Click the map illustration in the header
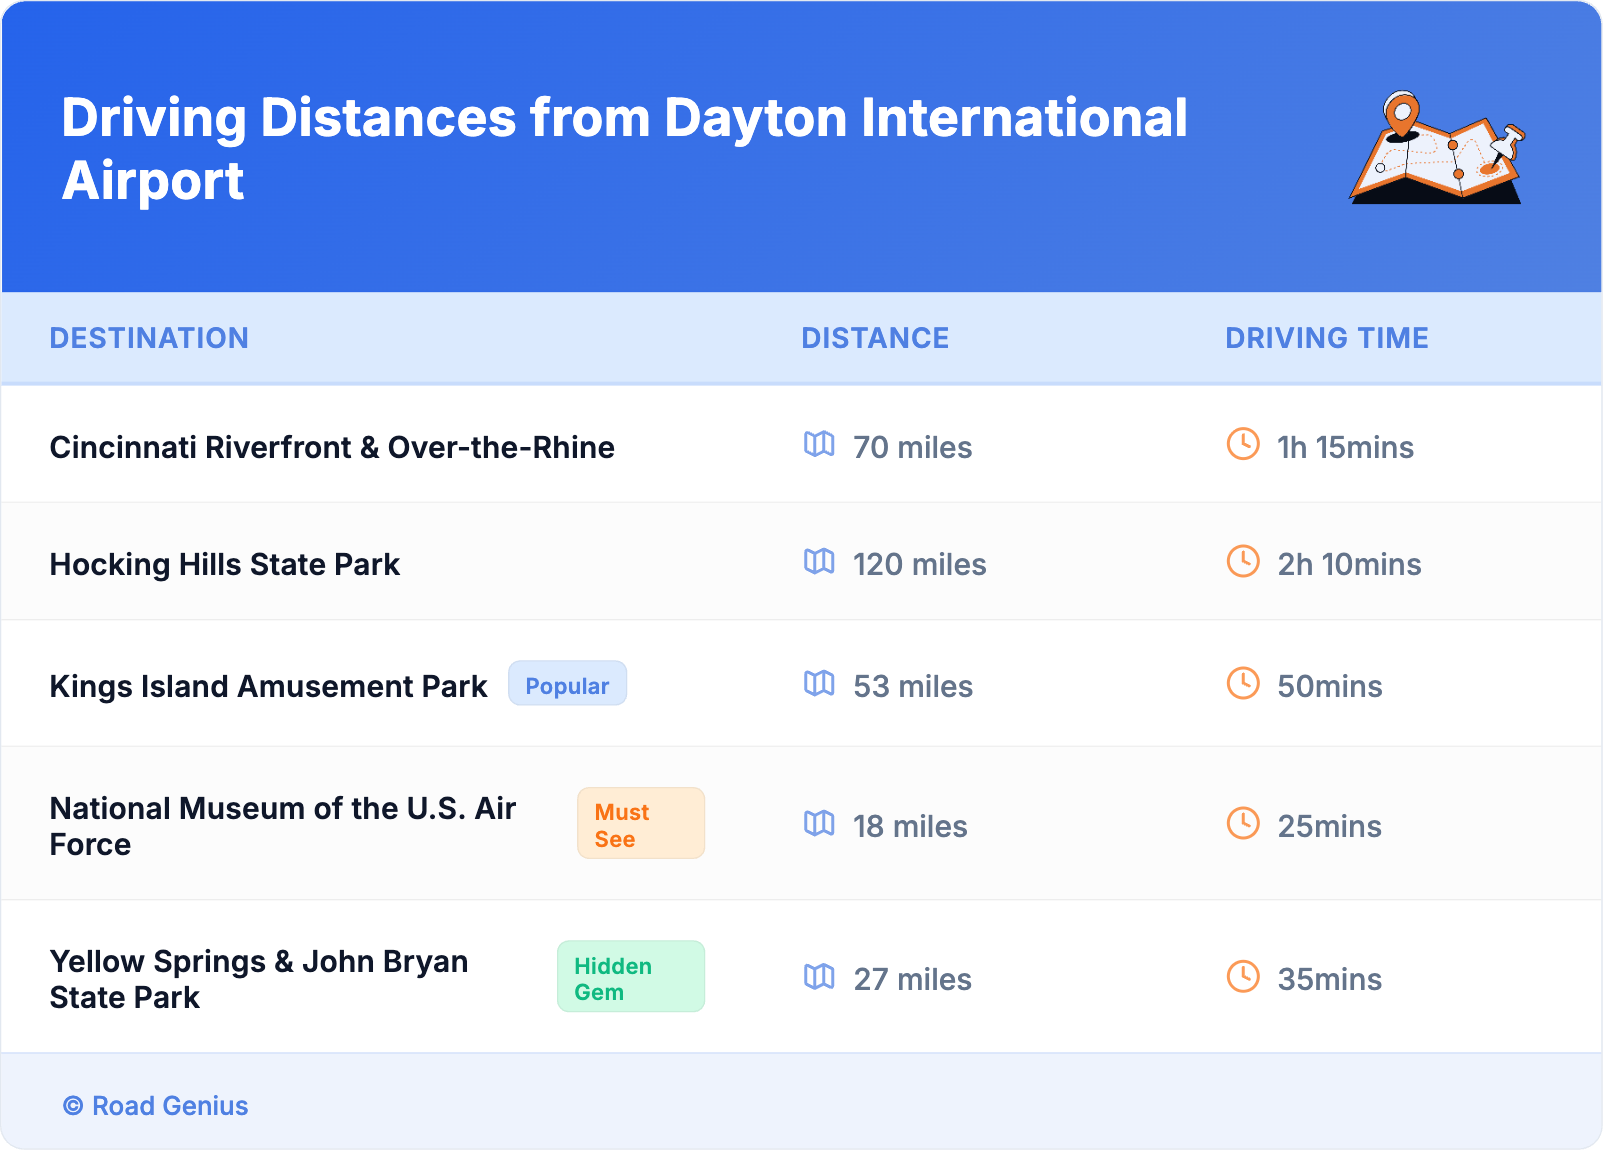1604x1150 pixels. [1436, 148]
